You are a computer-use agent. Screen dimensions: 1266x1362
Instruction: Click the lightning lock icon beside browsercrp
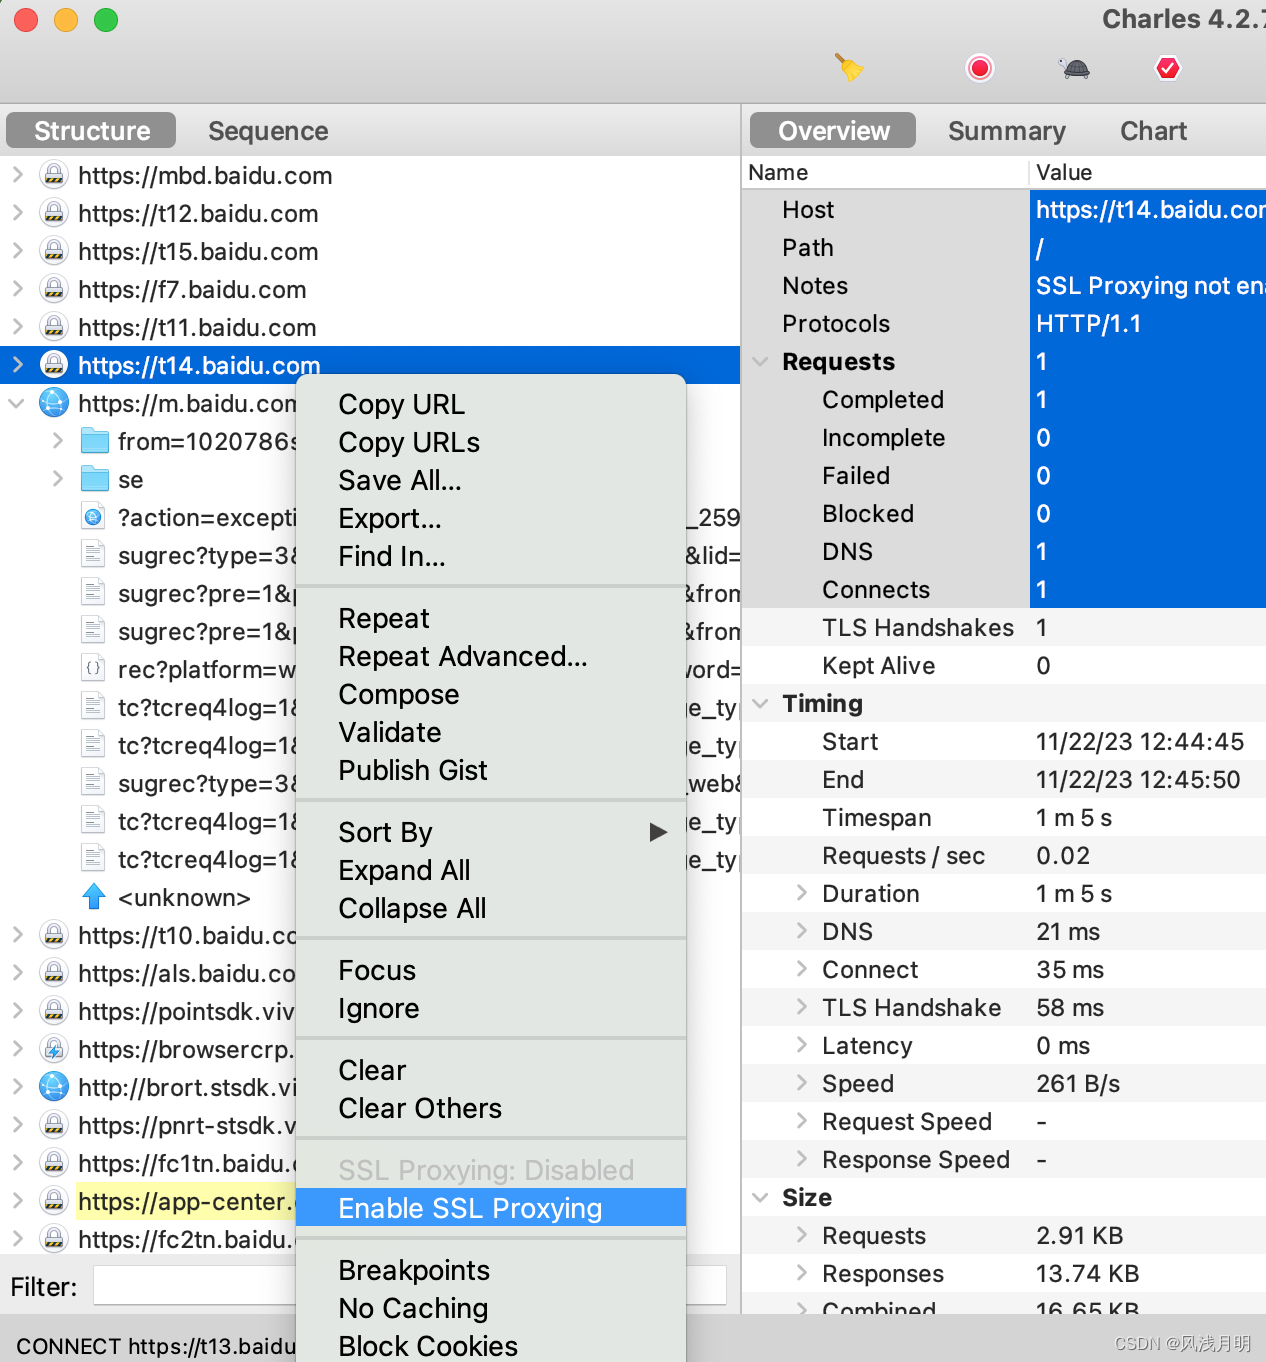54,1049
